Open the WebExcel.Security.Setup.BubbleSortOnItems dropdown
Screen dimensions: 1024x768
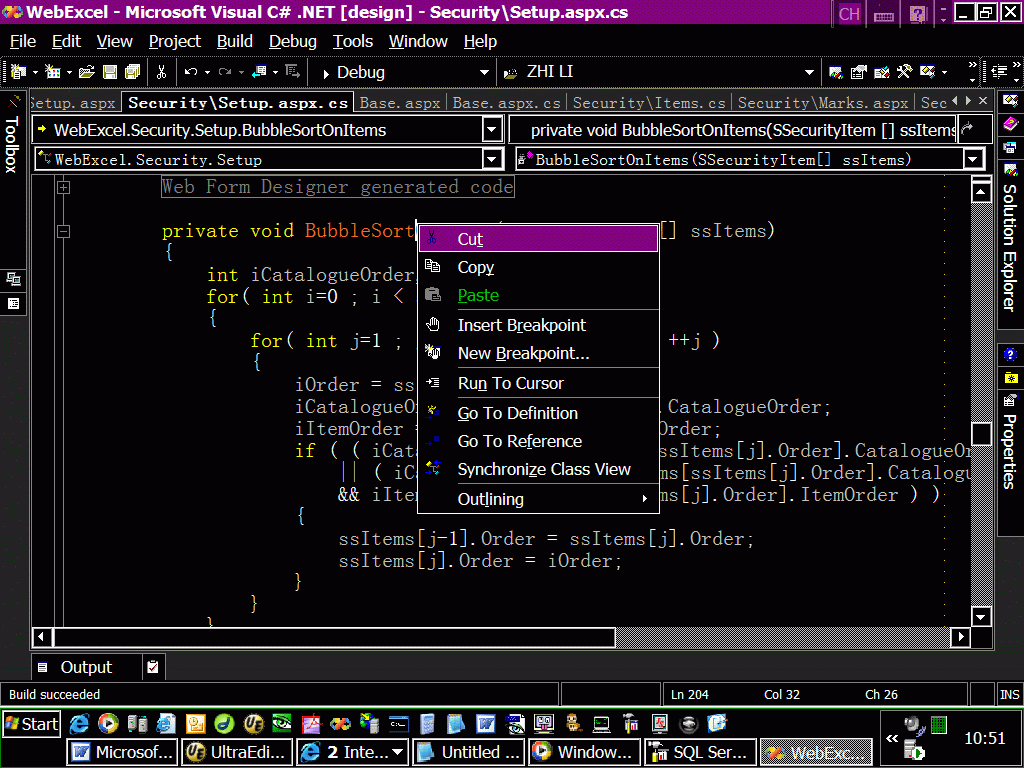pos(492,129)
